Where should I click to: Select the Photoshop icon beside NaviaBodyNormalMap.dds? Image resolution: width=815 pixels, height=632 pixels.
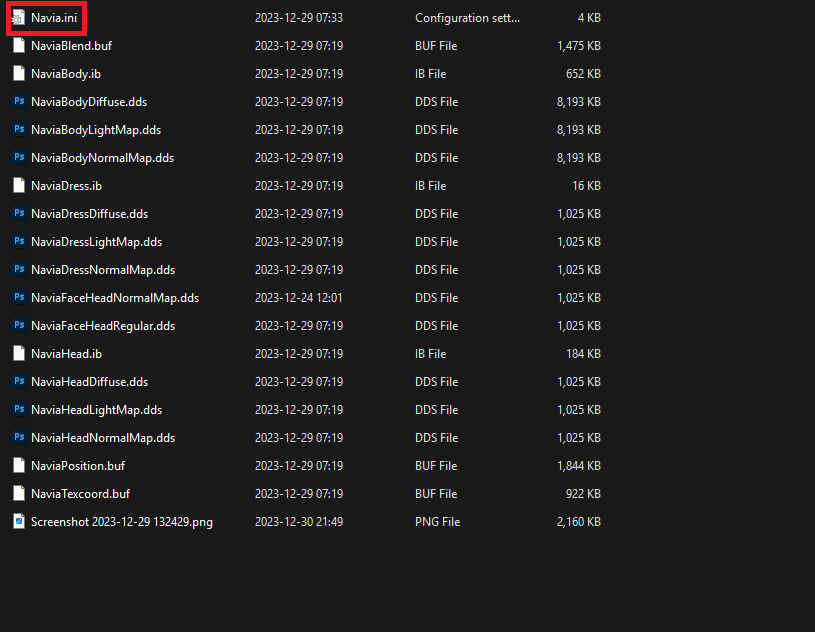click(x=19, y=157)
